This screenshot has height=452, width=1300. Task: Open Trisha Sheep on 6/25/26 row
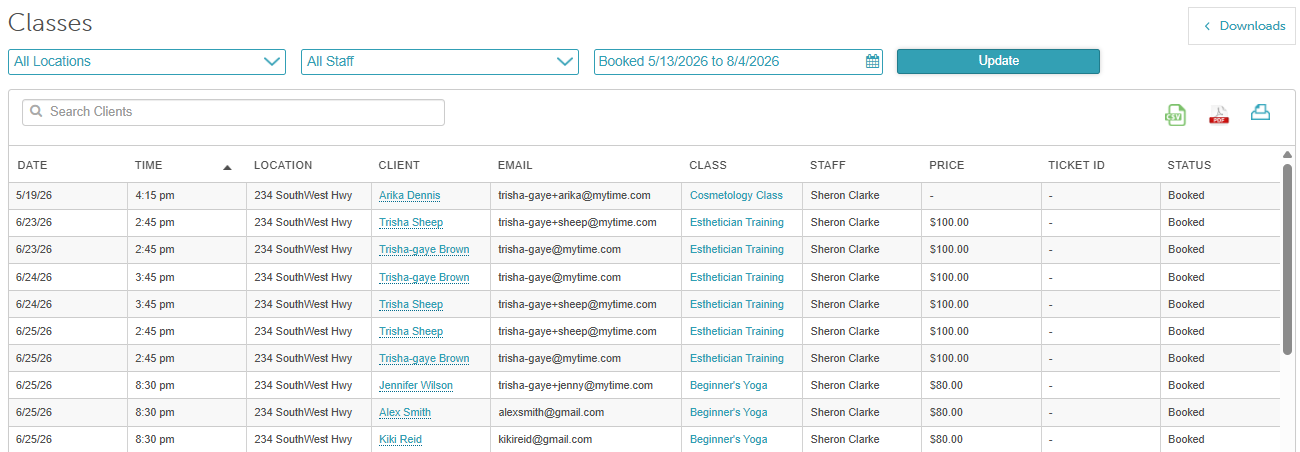tap(411, 332)
